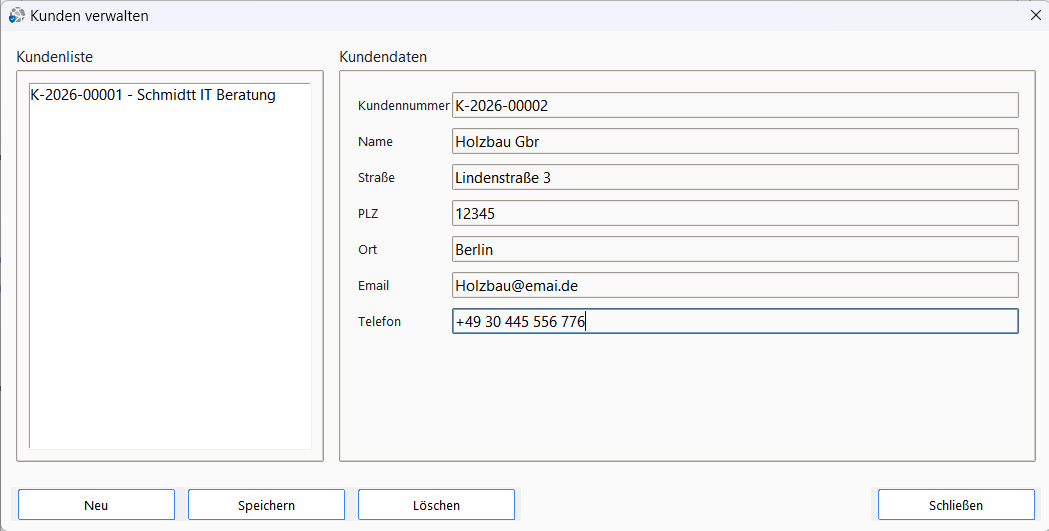Save the customer with Speichern
The width and height of the screenshot is (1049, 531).
coord(266,505)
